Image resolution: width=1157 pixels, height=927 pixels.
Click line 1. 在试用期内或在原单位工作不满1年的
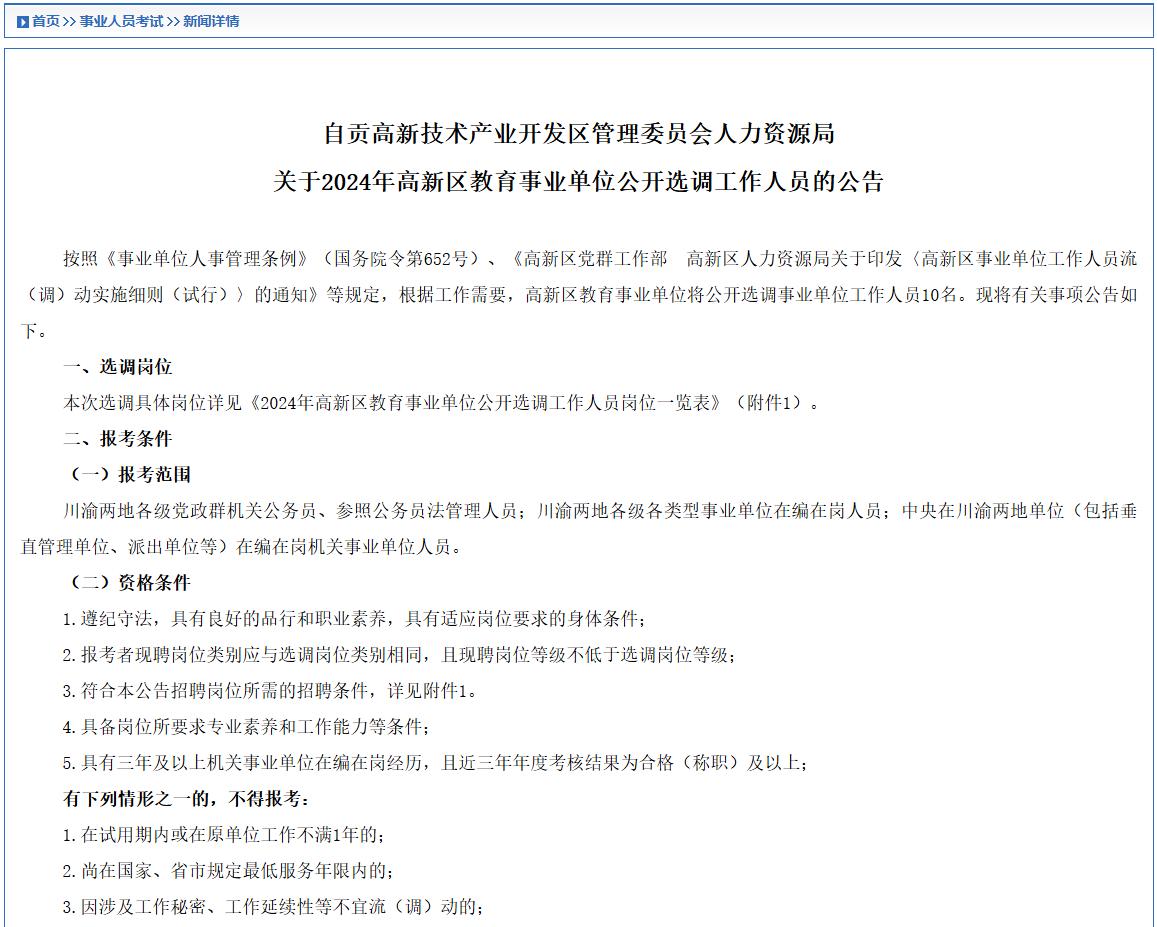pos(224,835)
